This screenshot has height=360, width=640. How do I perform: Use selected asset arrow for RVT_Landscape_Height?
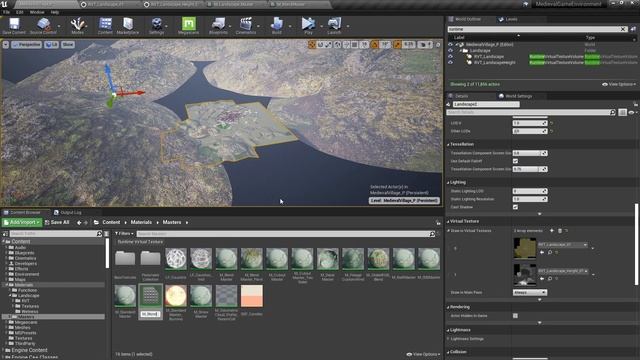pos(542,278)
